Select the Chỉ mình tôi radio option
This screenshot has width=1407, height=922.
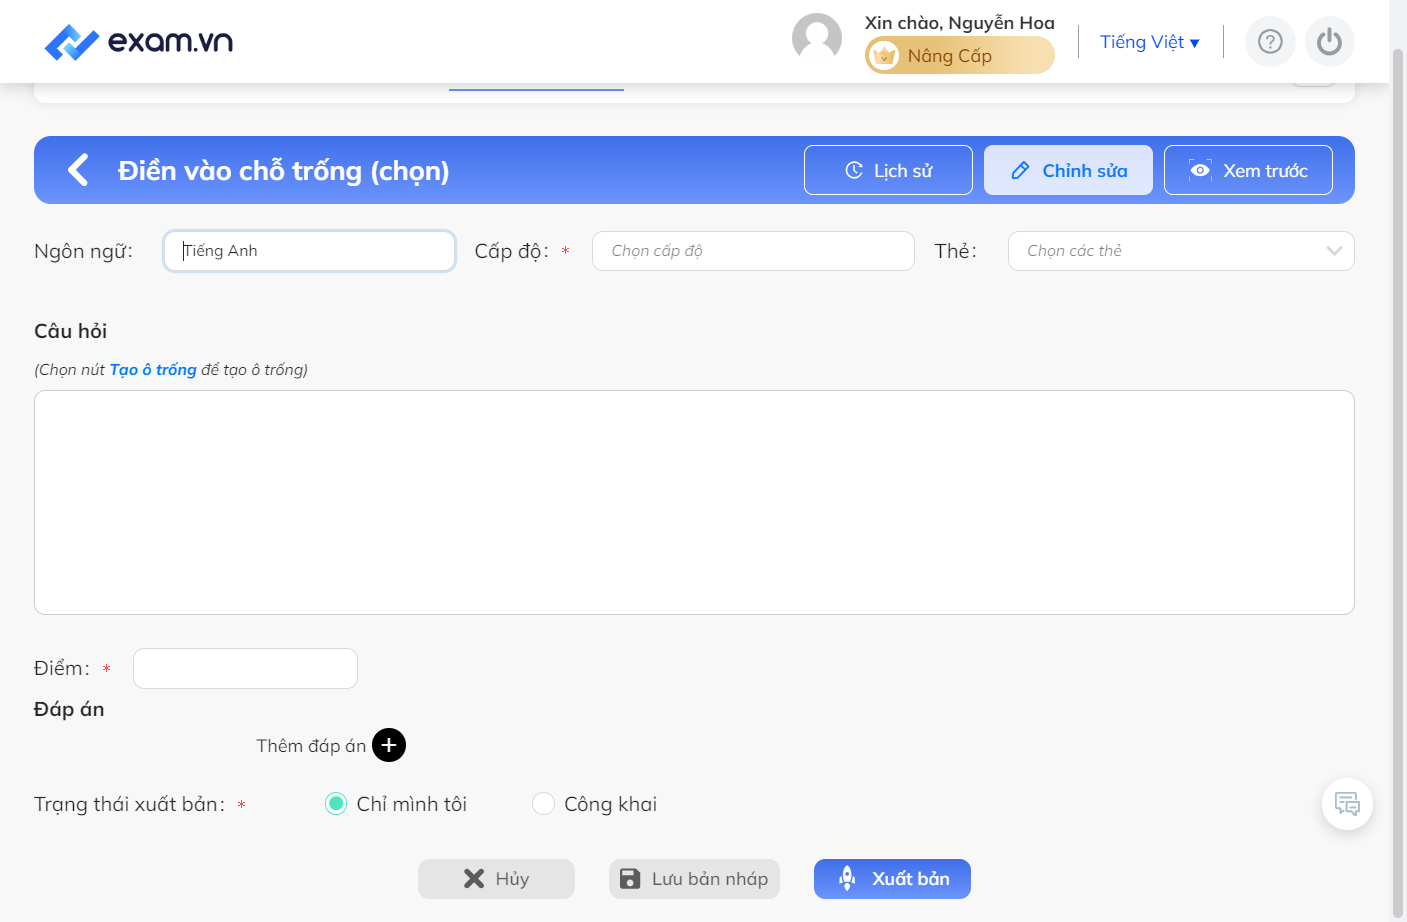pyautogui.click(x=336, y=804)
